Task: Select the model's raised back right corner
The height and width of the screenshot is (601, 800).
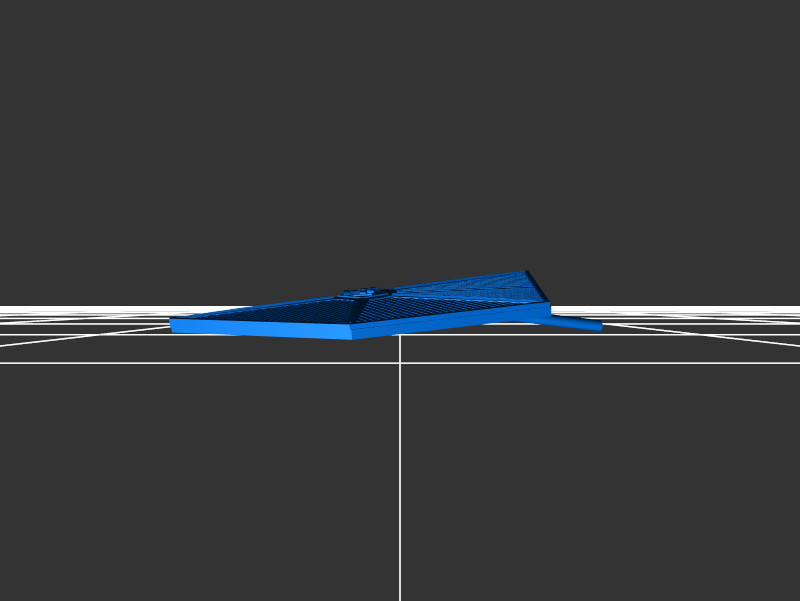Action: [x=527, y=273]
